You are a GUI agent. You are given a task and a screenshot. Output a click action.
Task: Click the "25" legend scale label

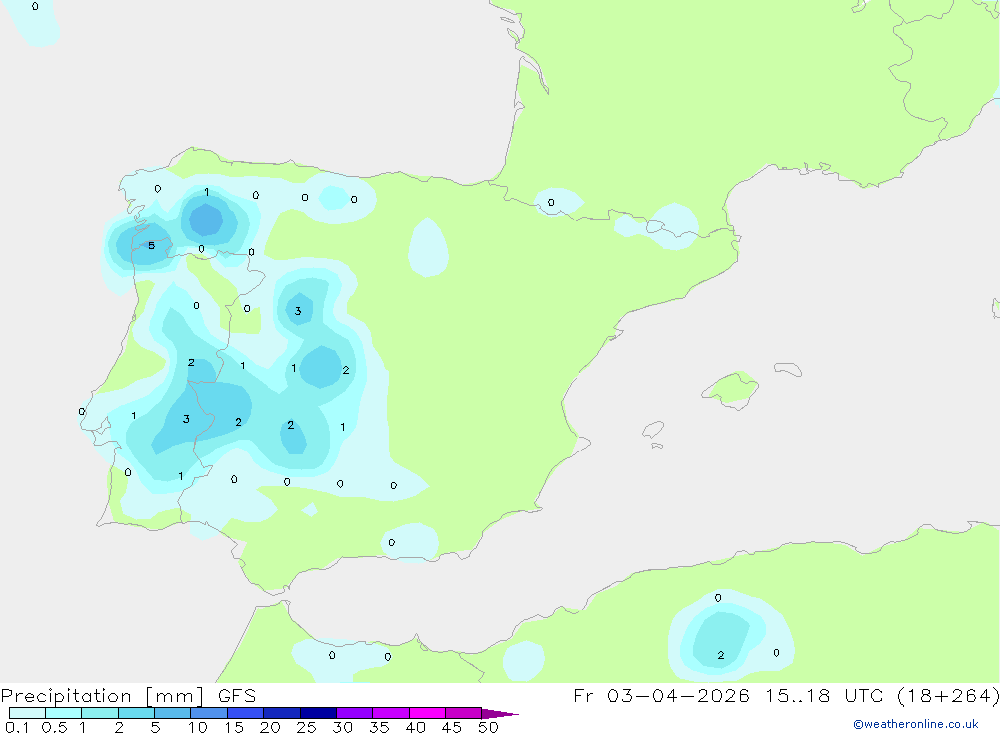(x=306, y=727)
